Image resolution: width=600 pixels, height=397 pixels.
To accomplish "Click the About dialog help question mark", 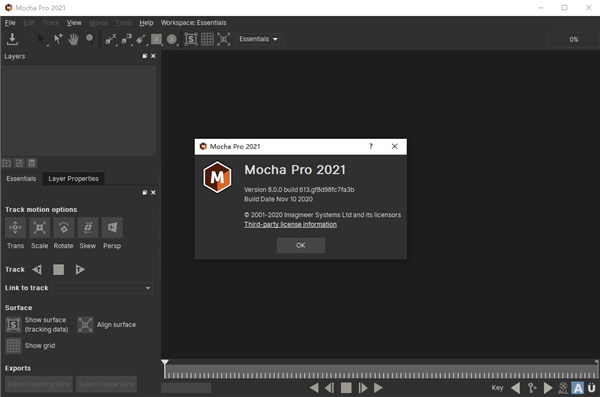I will [371, 146].
